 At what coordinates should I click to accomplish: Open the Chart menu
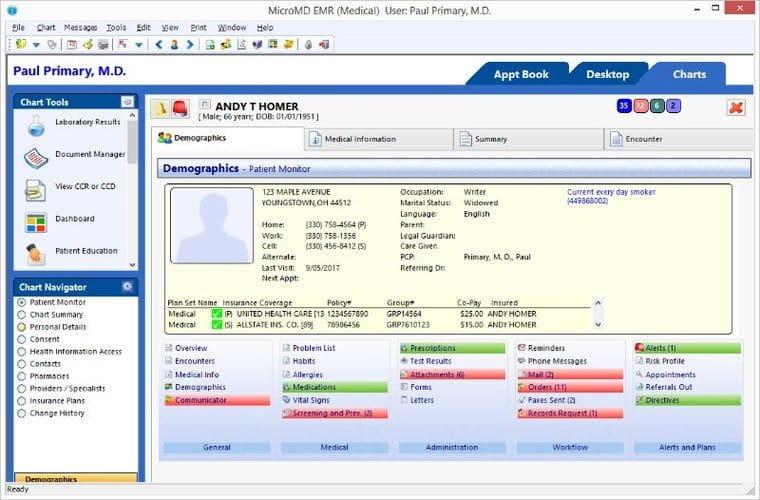(x=46, y=28)
